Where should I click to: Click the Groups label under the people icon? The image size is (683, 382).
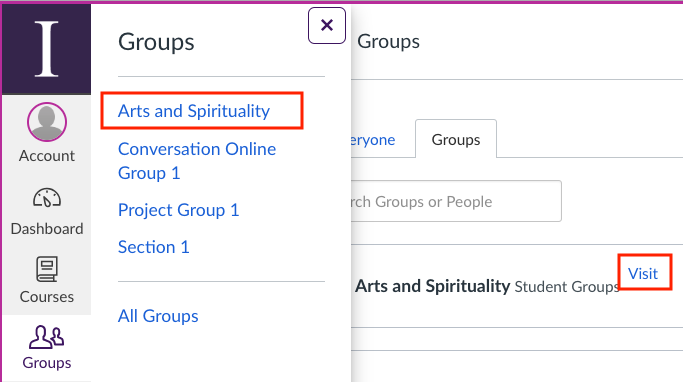[47, 363]
